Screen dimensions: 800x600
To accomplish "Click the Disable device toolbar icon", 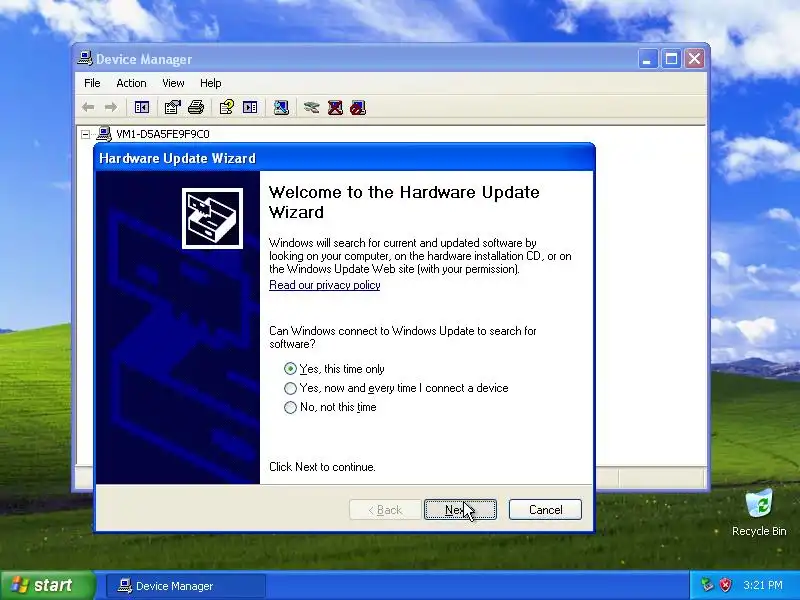I will coord(358,108).
